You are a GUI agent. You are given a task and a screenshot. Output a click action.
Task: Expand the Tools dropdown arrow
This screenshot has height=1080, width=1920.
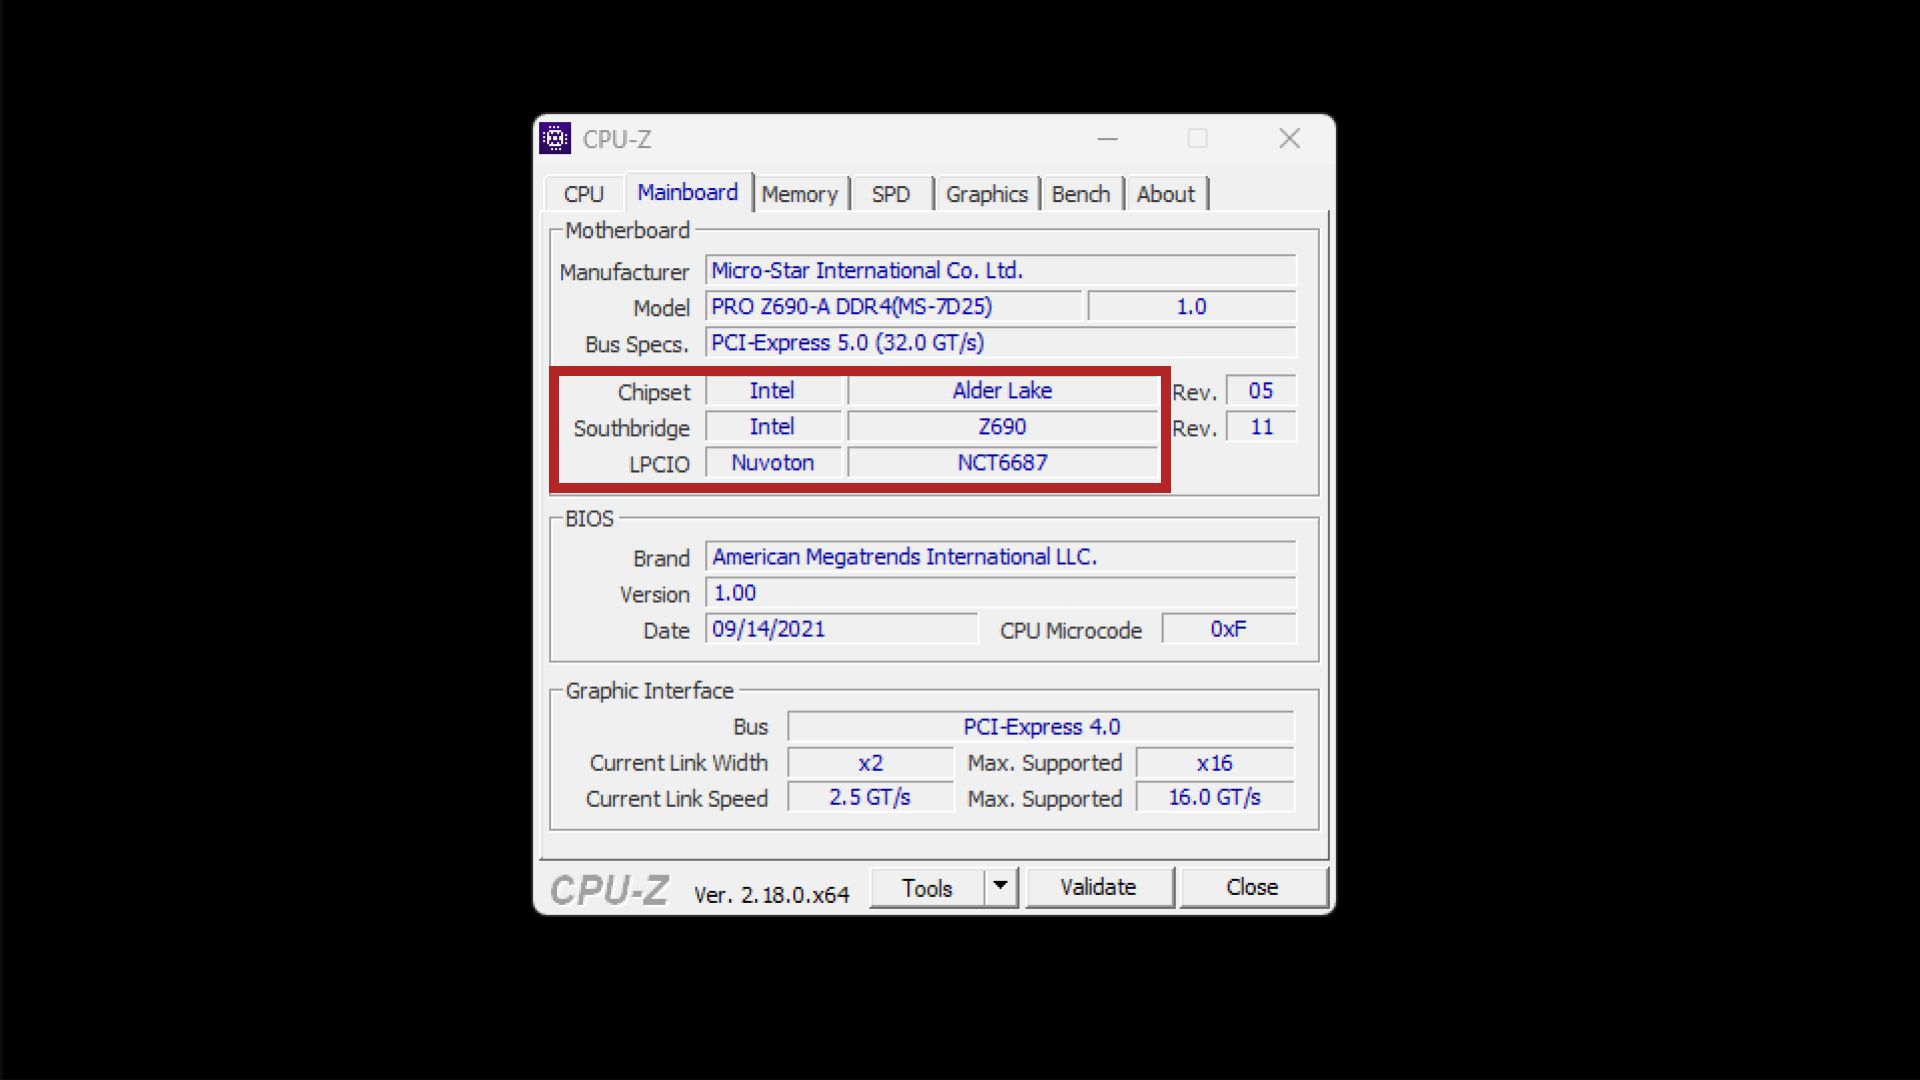click(999, 887)
